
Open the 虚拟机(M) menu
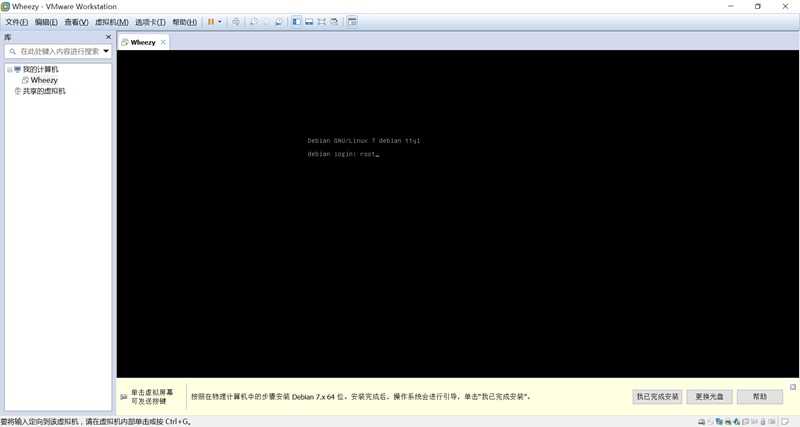(112, 22)
